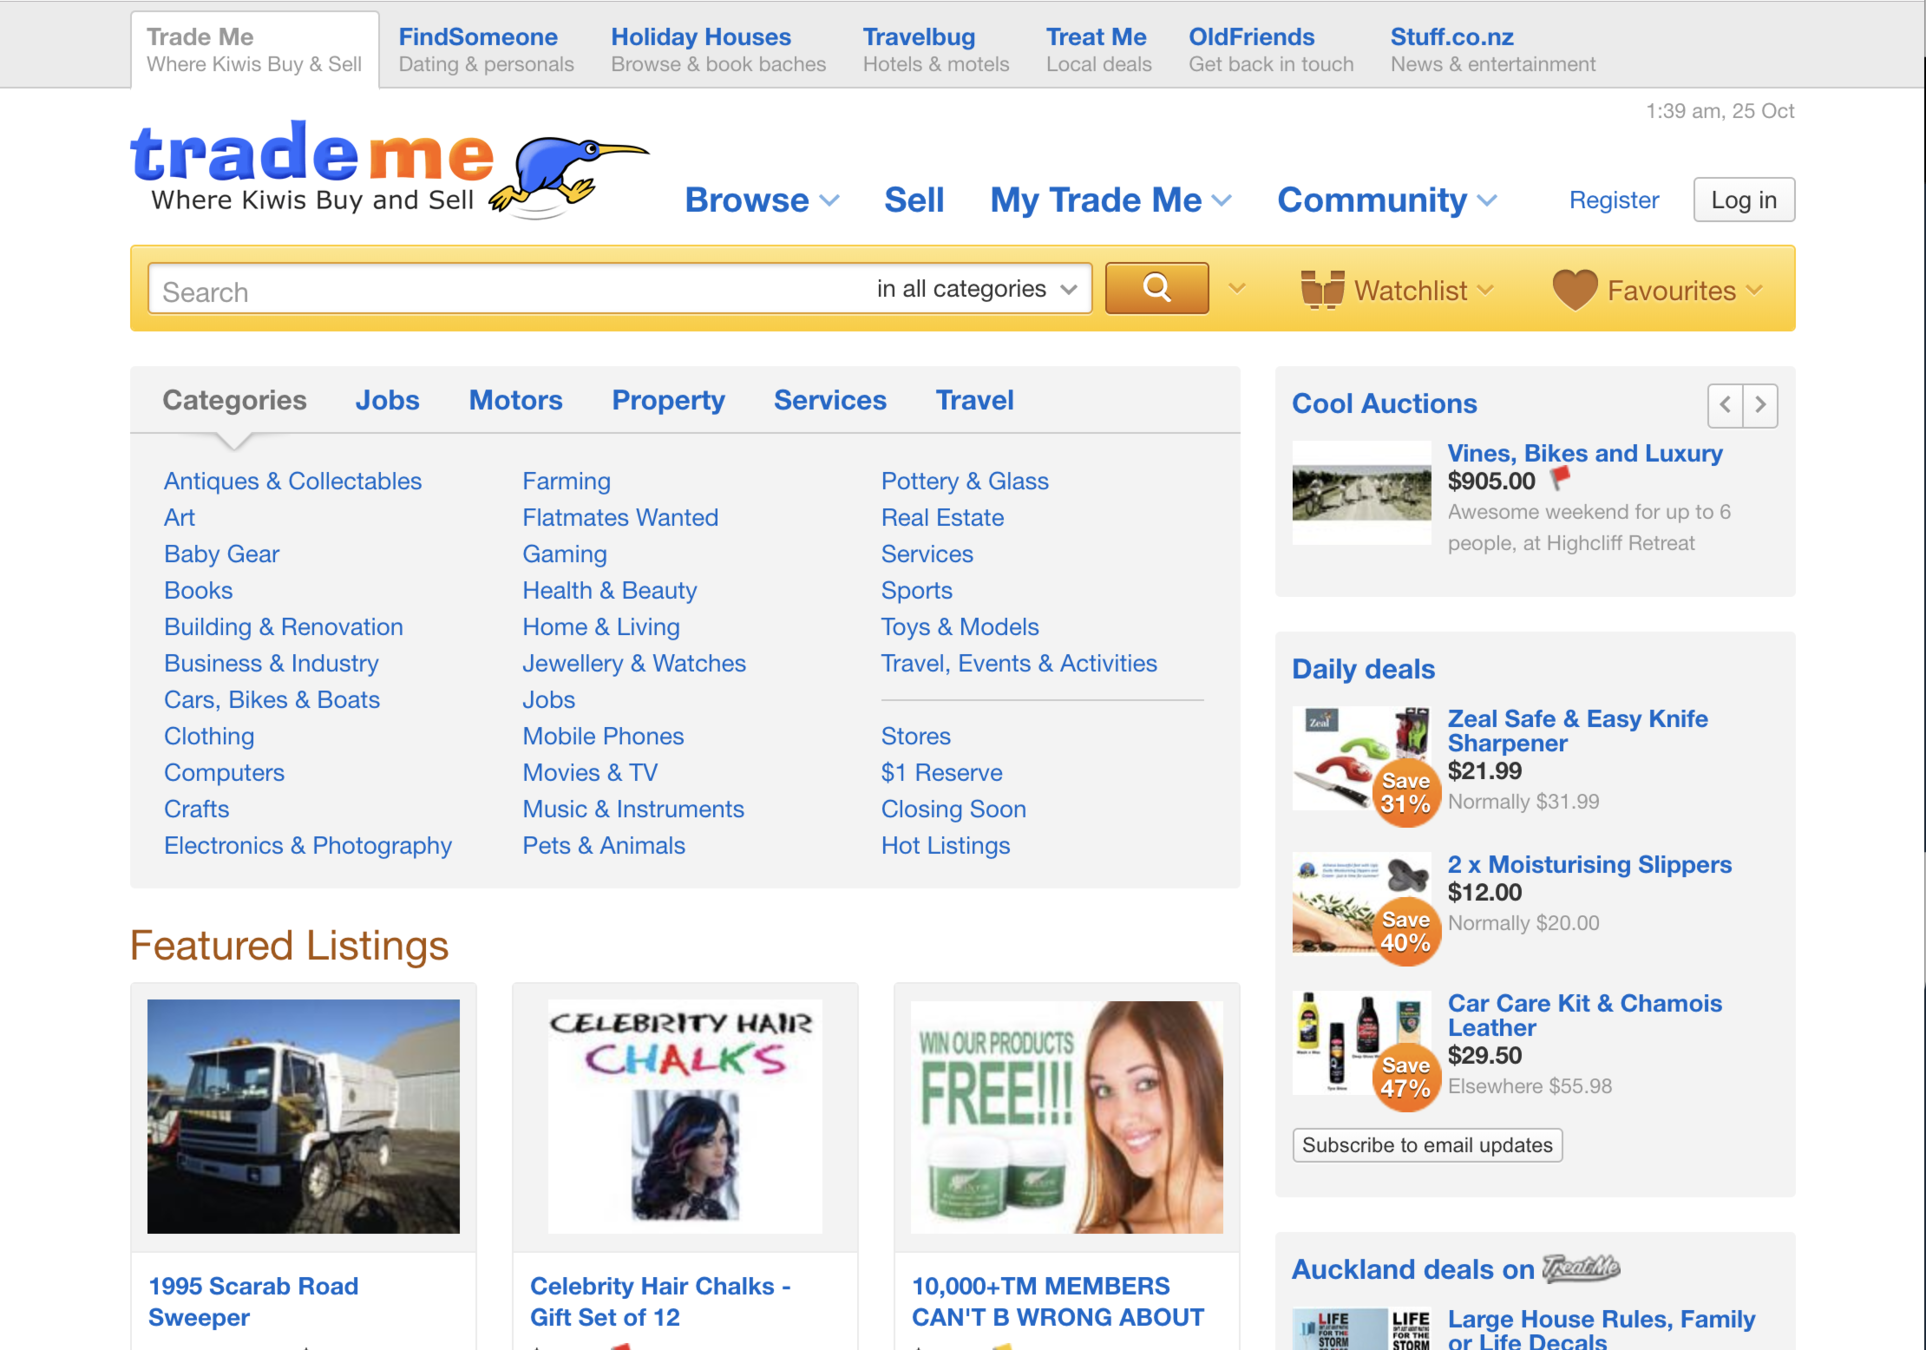This screenshot has width=1926, height=1350.
Task: Switch to the Property tab
Action: pyautogui.click(x=668, y=400)
